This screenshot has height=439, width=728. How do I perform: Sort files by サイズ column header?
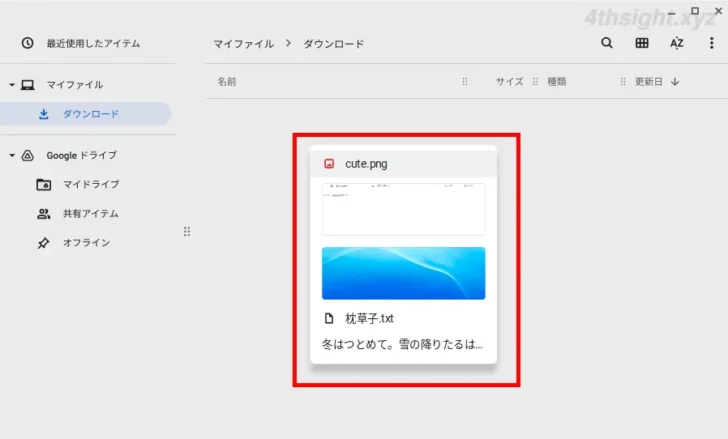(x=509, y=82)
